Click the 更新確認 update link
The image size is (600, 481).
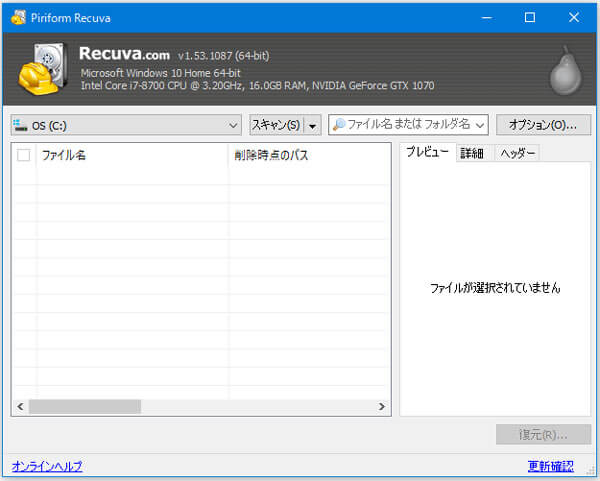pos(551,466)
